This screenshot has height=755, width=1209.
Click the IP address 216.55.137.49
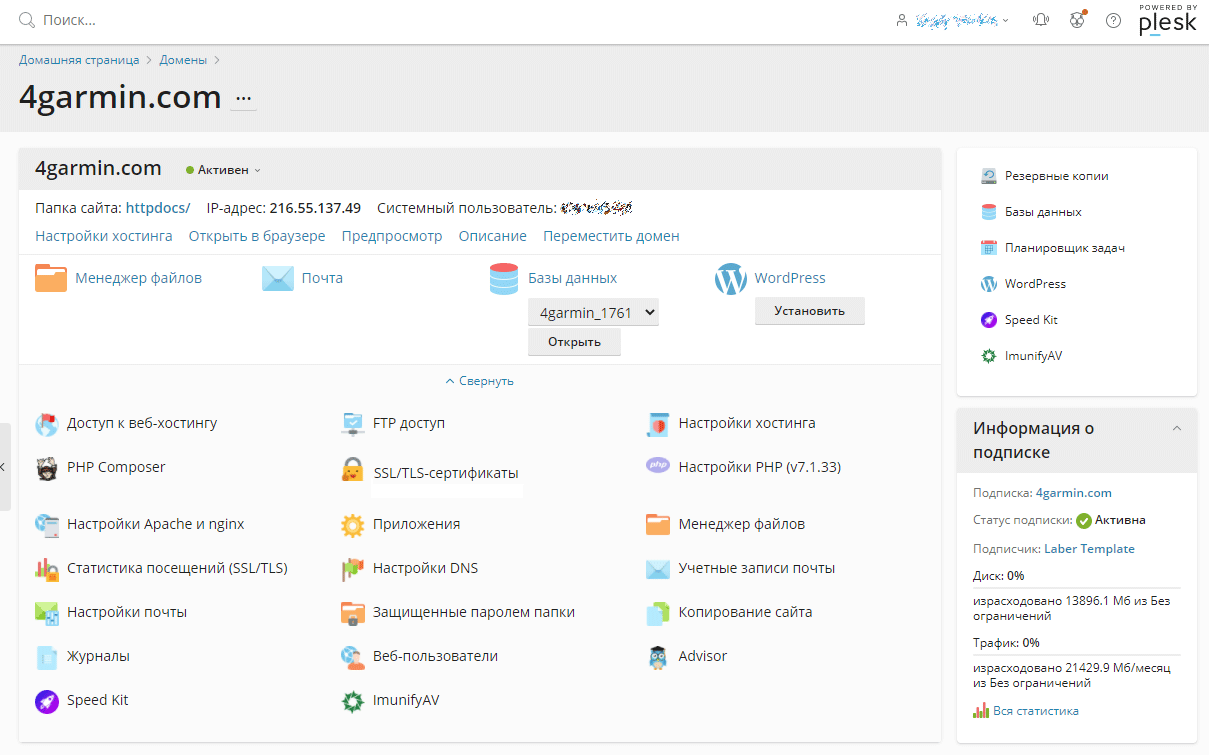315,208
